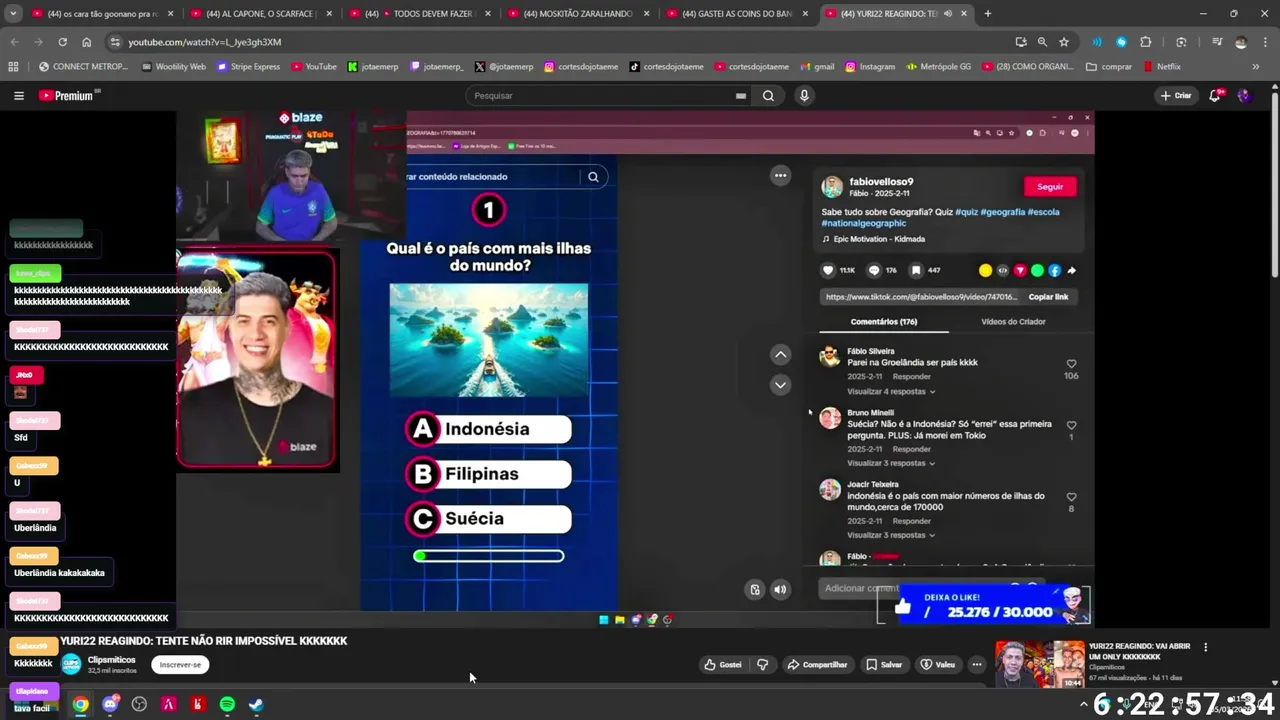The image size is (1280, 720).
Task: Go to next TikTok video with down chevron
Action: pyautogui.click(x=781, y=385)
